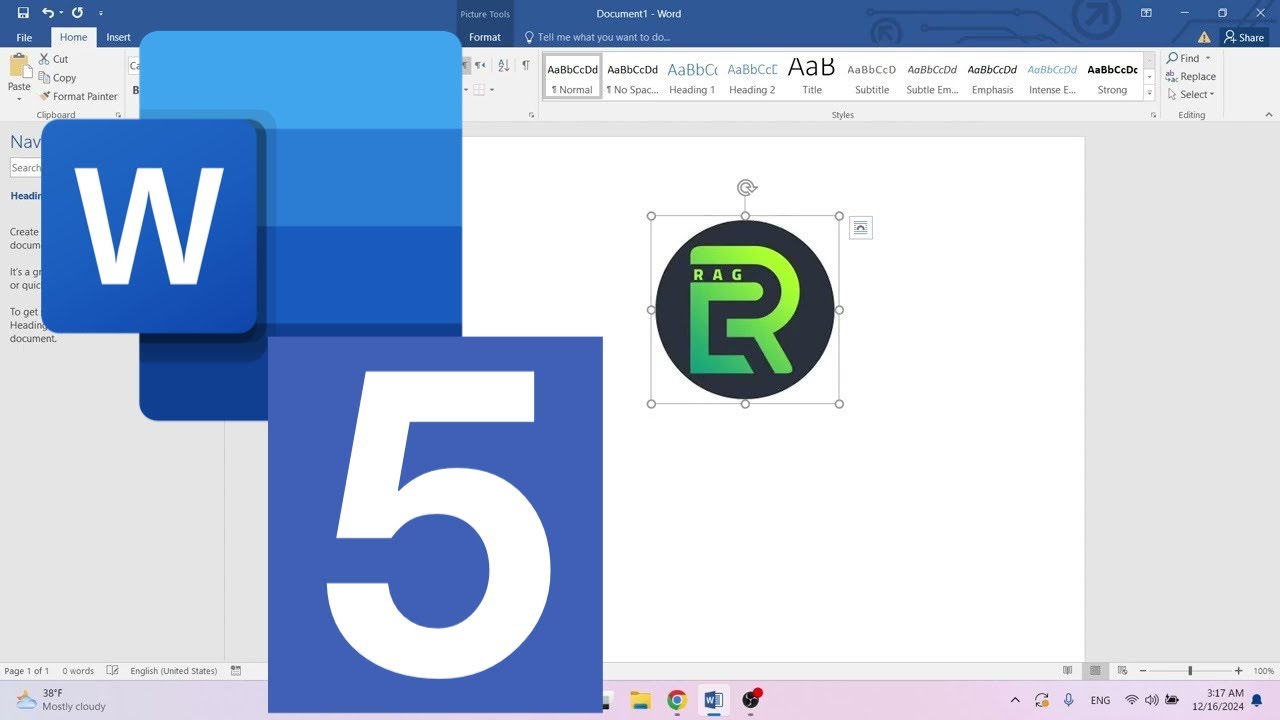This screenshot has width=1280, height=720.
Task: Click the zoom slider handle
Action: (1190, 671)
